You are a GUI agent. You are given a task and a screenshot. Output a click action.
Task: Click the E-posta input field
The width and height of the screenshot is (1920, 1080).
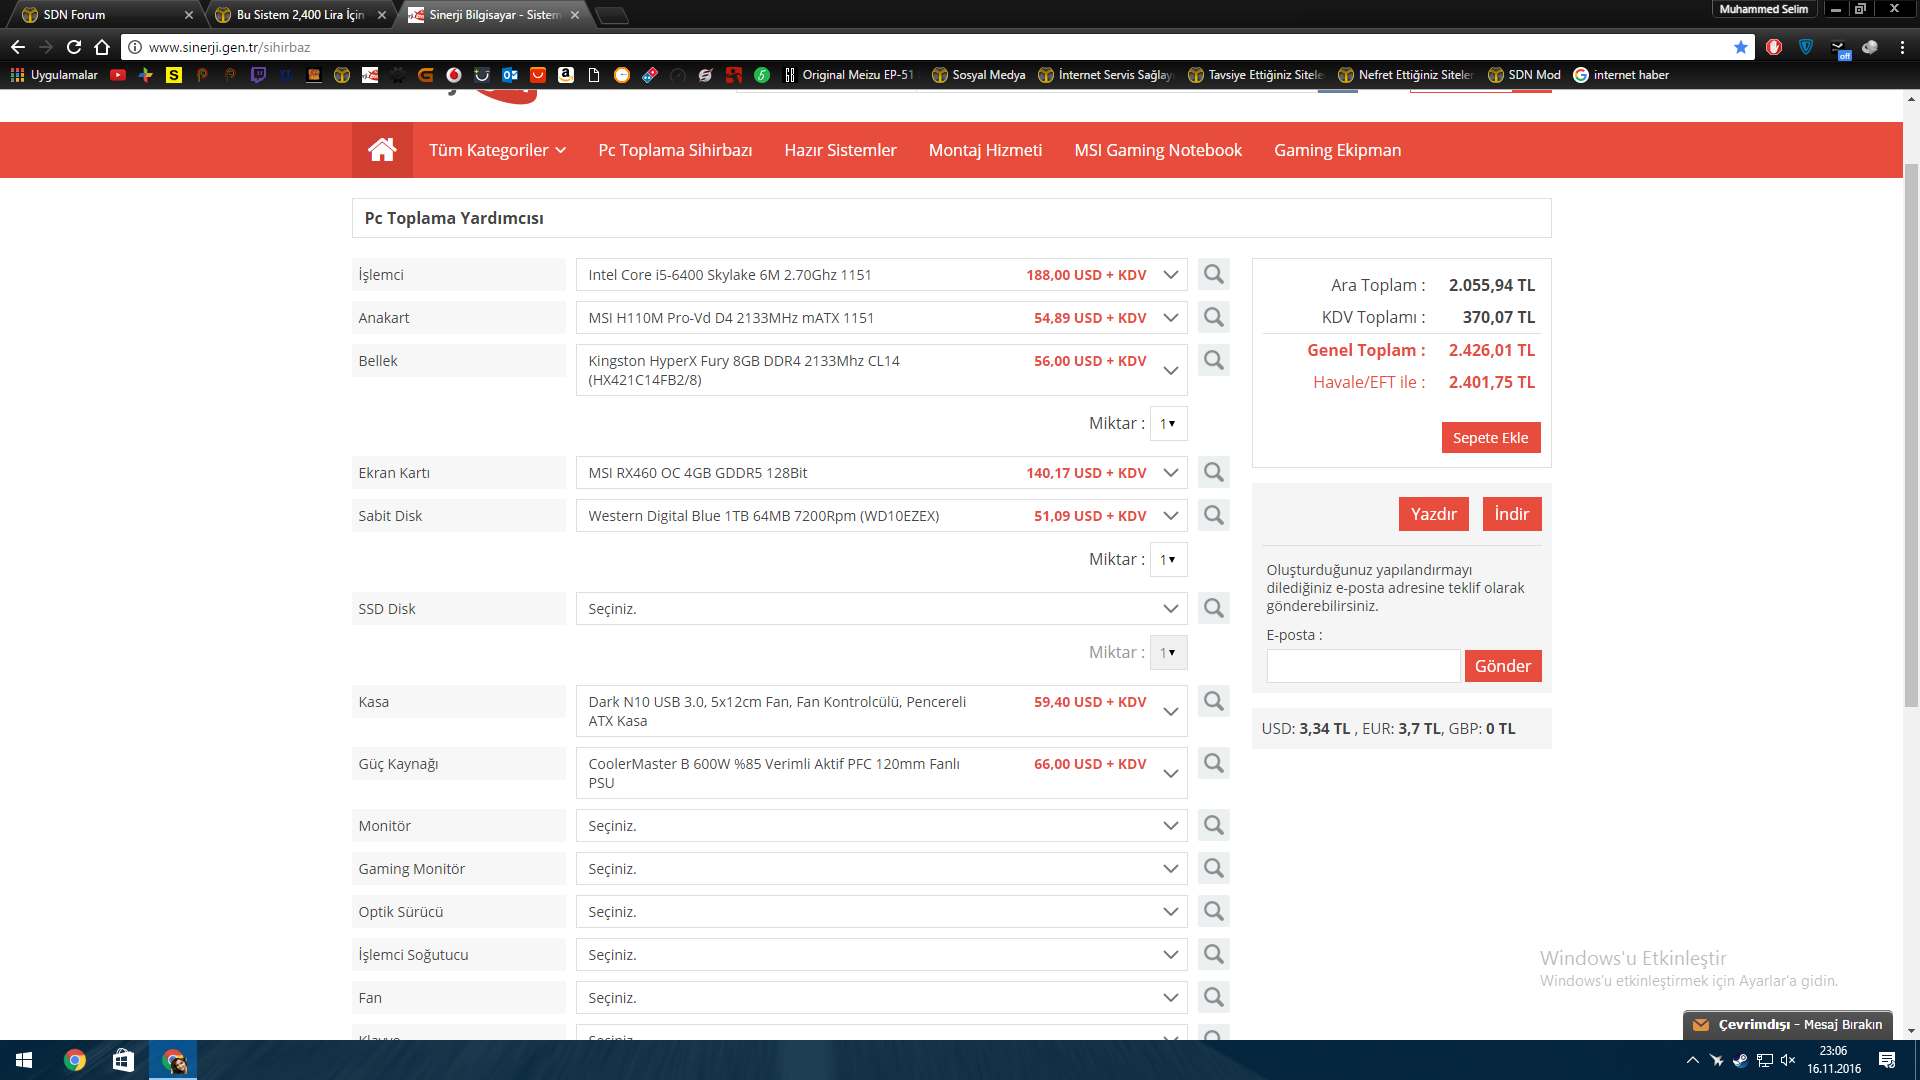(x=1363, y=666)
